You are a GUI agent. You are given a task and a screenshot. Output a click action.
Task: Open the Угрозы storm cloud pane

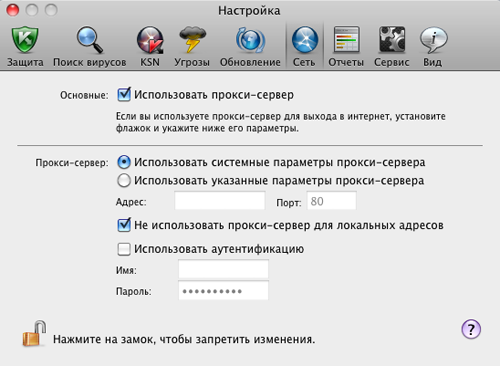click(x=192, y=47)
